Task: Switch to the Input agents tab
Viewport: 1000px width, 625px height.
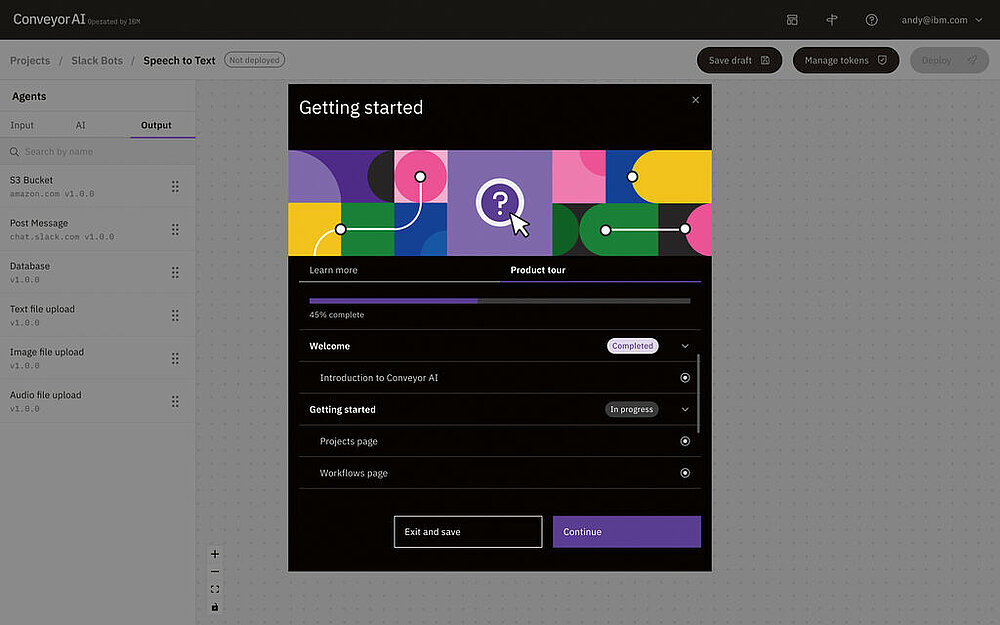Action: coord(22,126)
